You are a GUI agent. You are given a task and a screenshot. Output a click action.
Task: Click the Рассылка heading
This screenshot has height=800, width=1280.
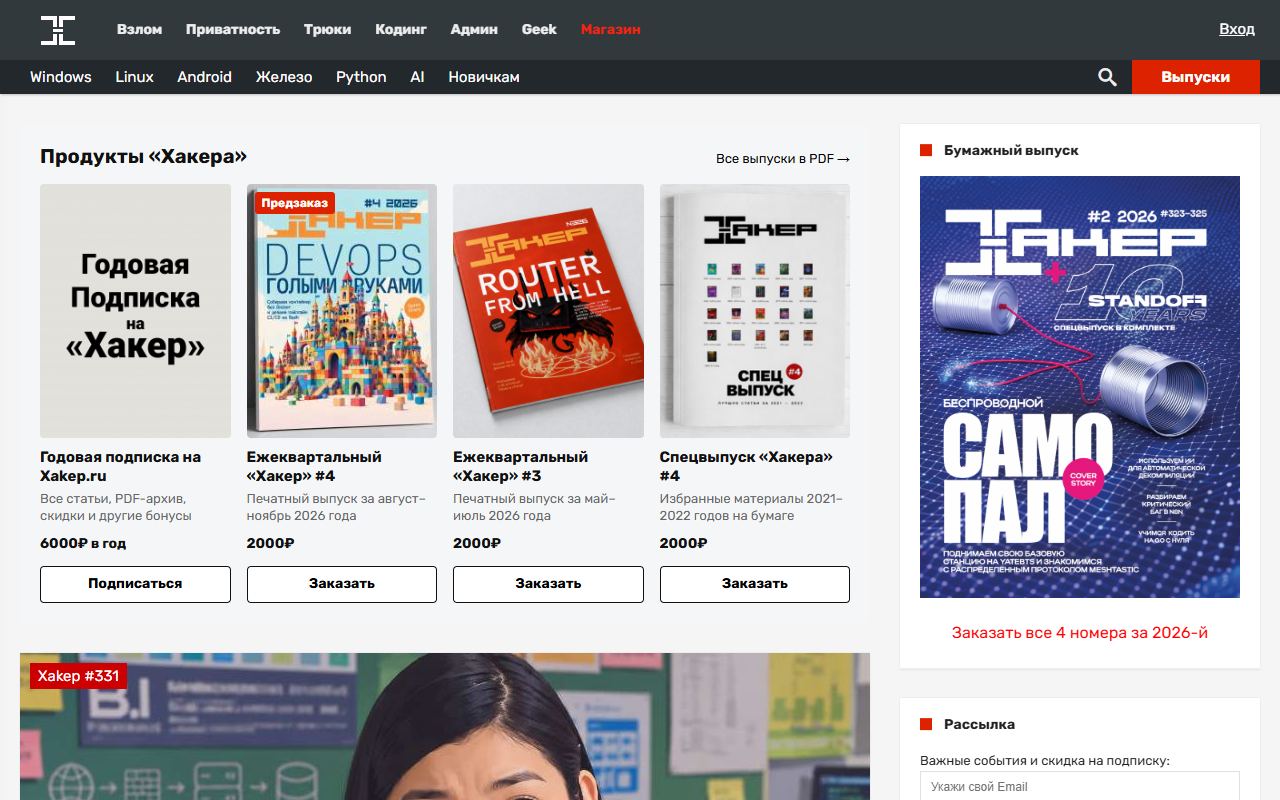979,724
